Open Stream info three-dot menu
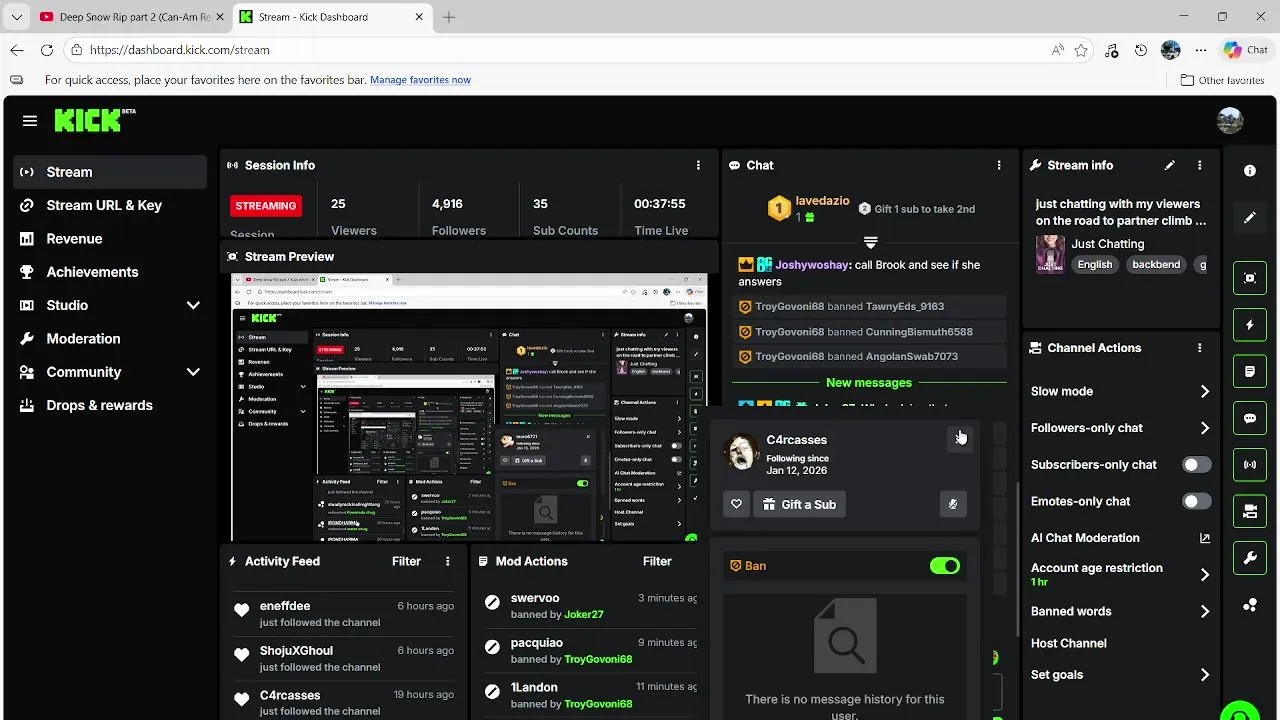Screen dimensions: 1280x720 pos(1199,165)
